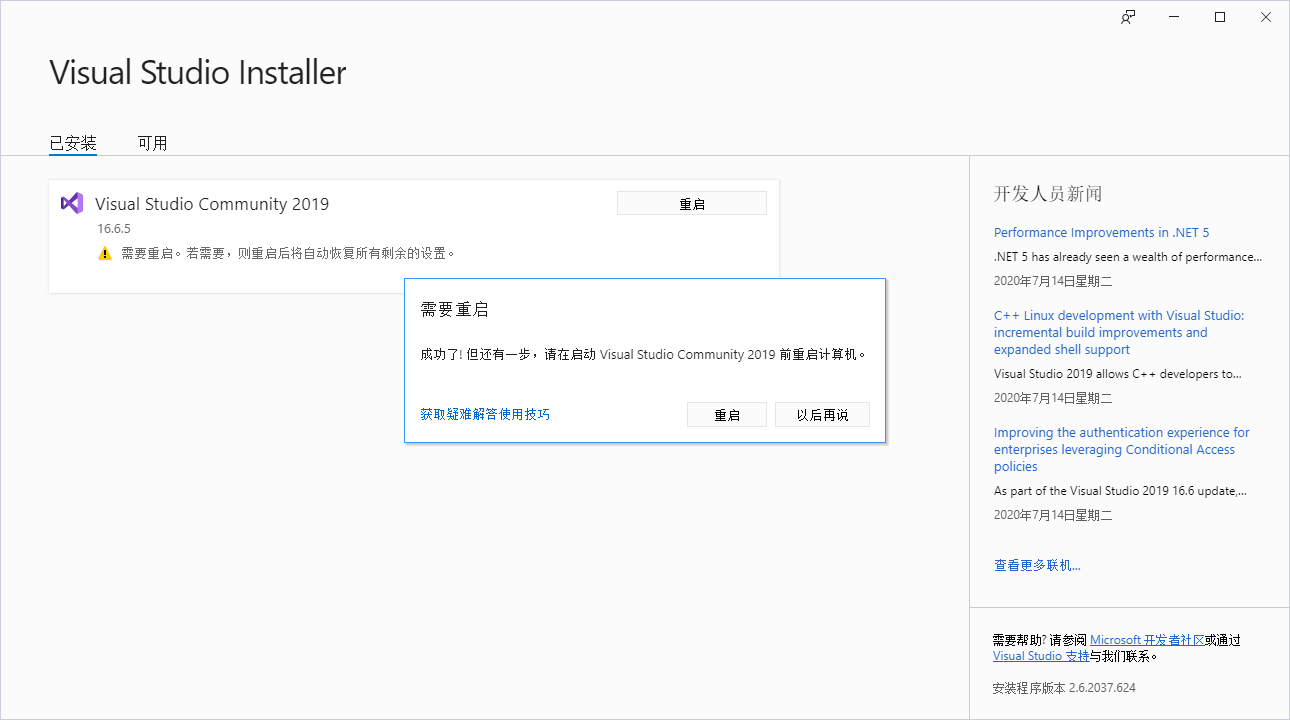Click the Visual Studio Installer title
This screenshot has height=720, width=1290.
click(198, 72)
